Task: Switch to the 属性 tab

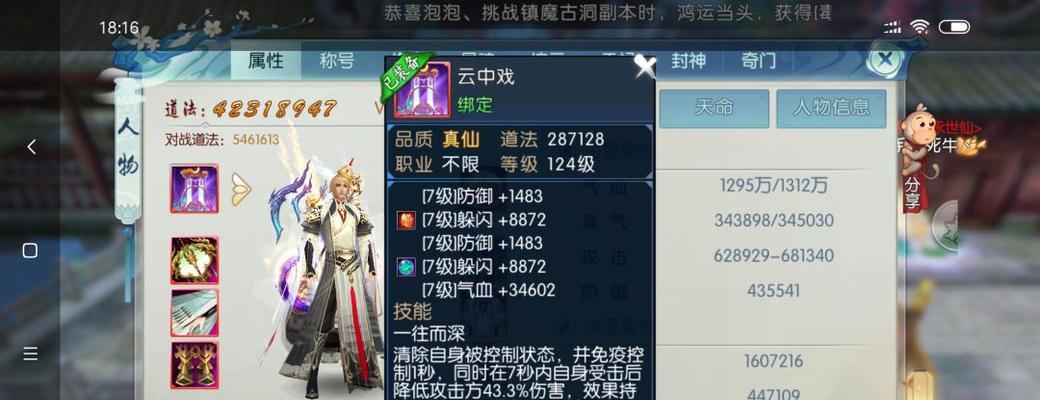Action: coord(266,61)
